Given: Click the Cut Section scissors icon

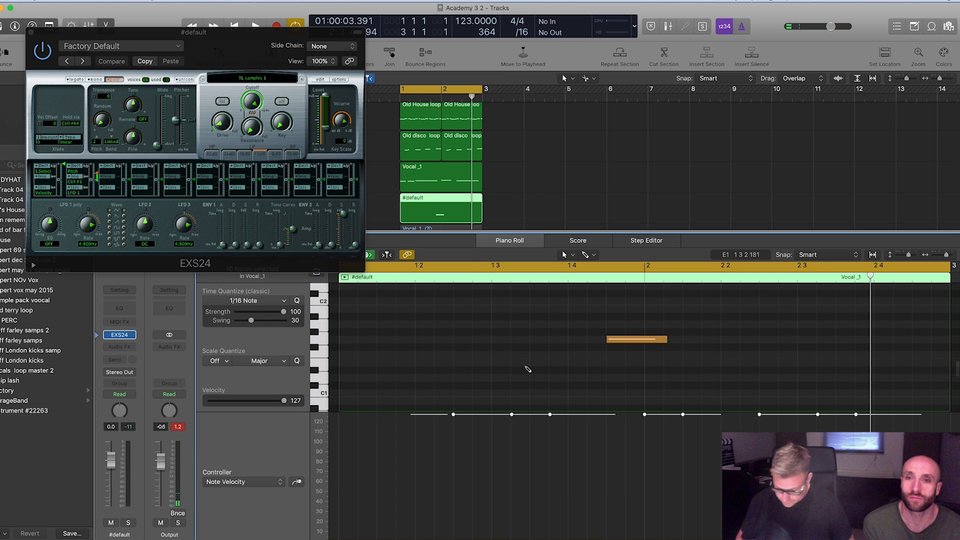Looking at the screenshot, I should click(x=664, y=53).
